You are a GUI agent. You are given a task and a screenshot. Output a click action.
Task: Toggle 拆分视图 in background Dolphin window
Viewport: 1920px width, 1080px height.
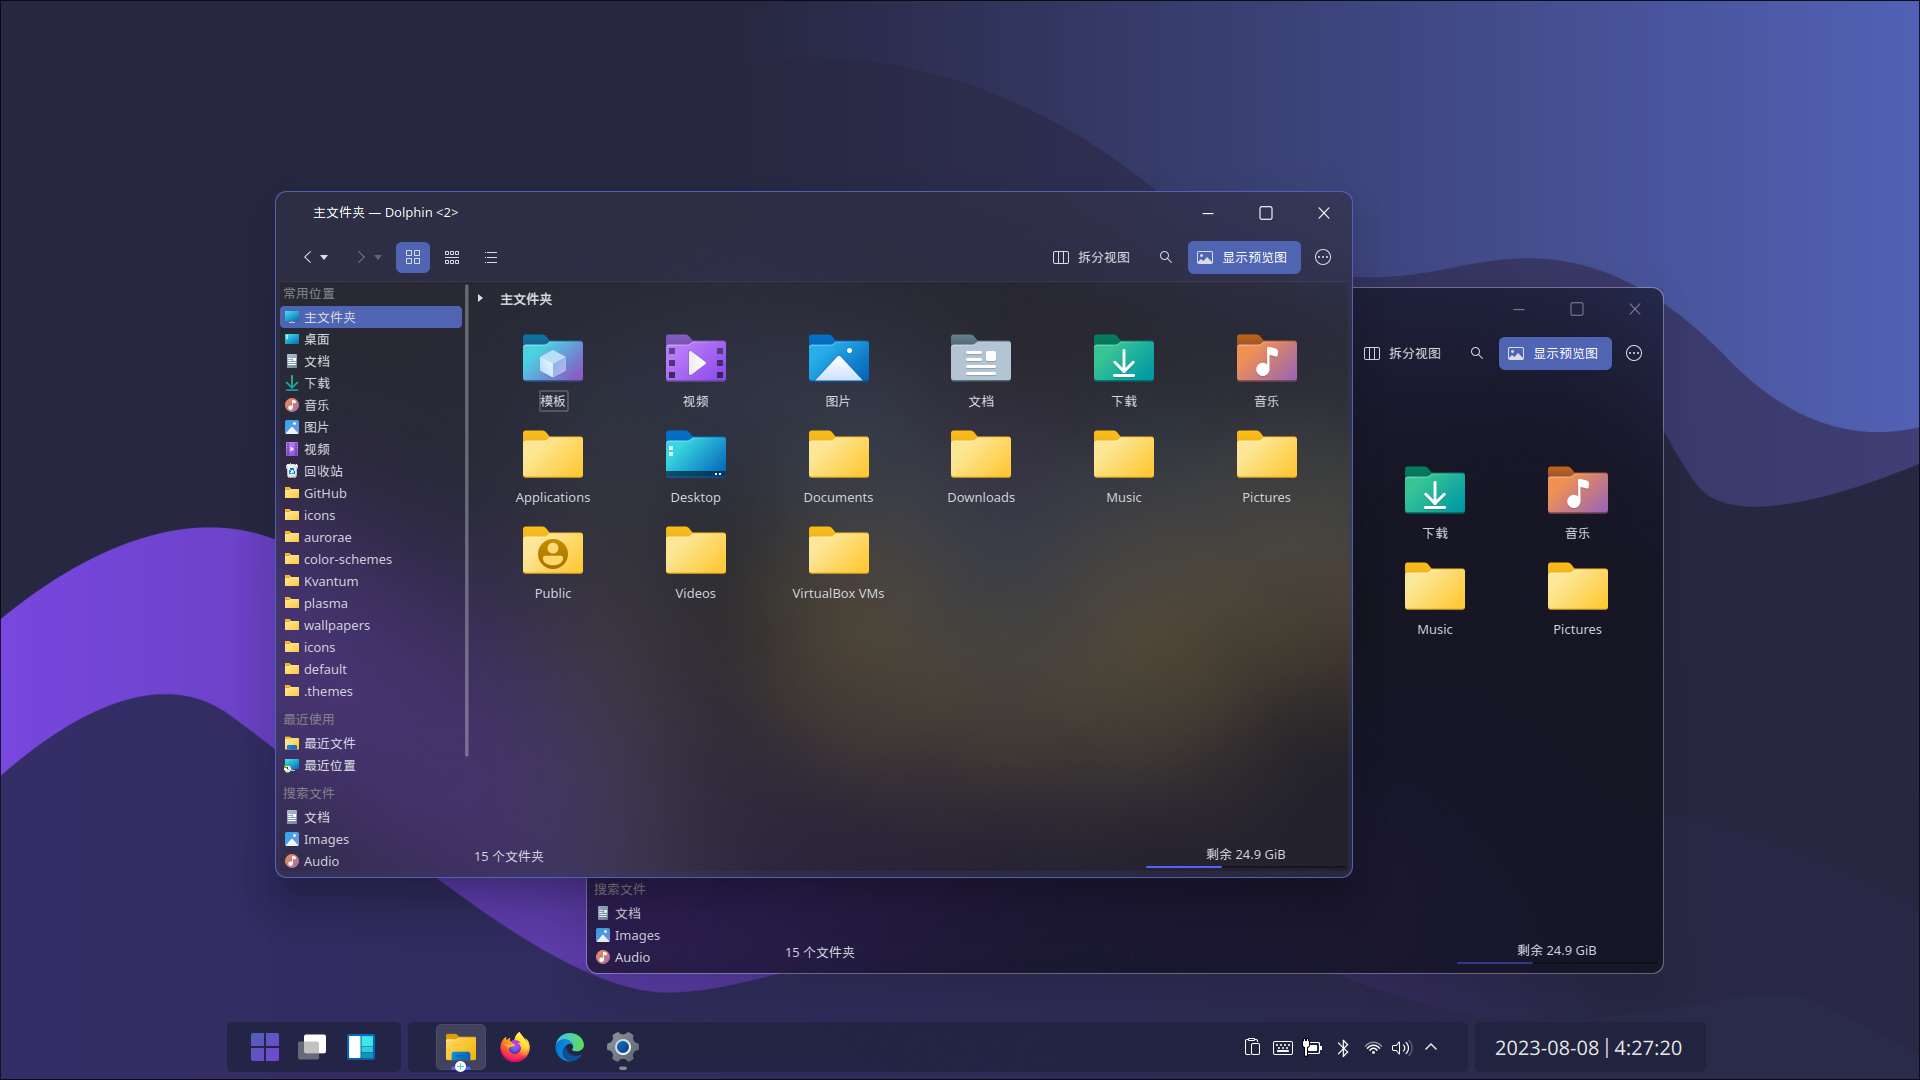point(1402,353)
